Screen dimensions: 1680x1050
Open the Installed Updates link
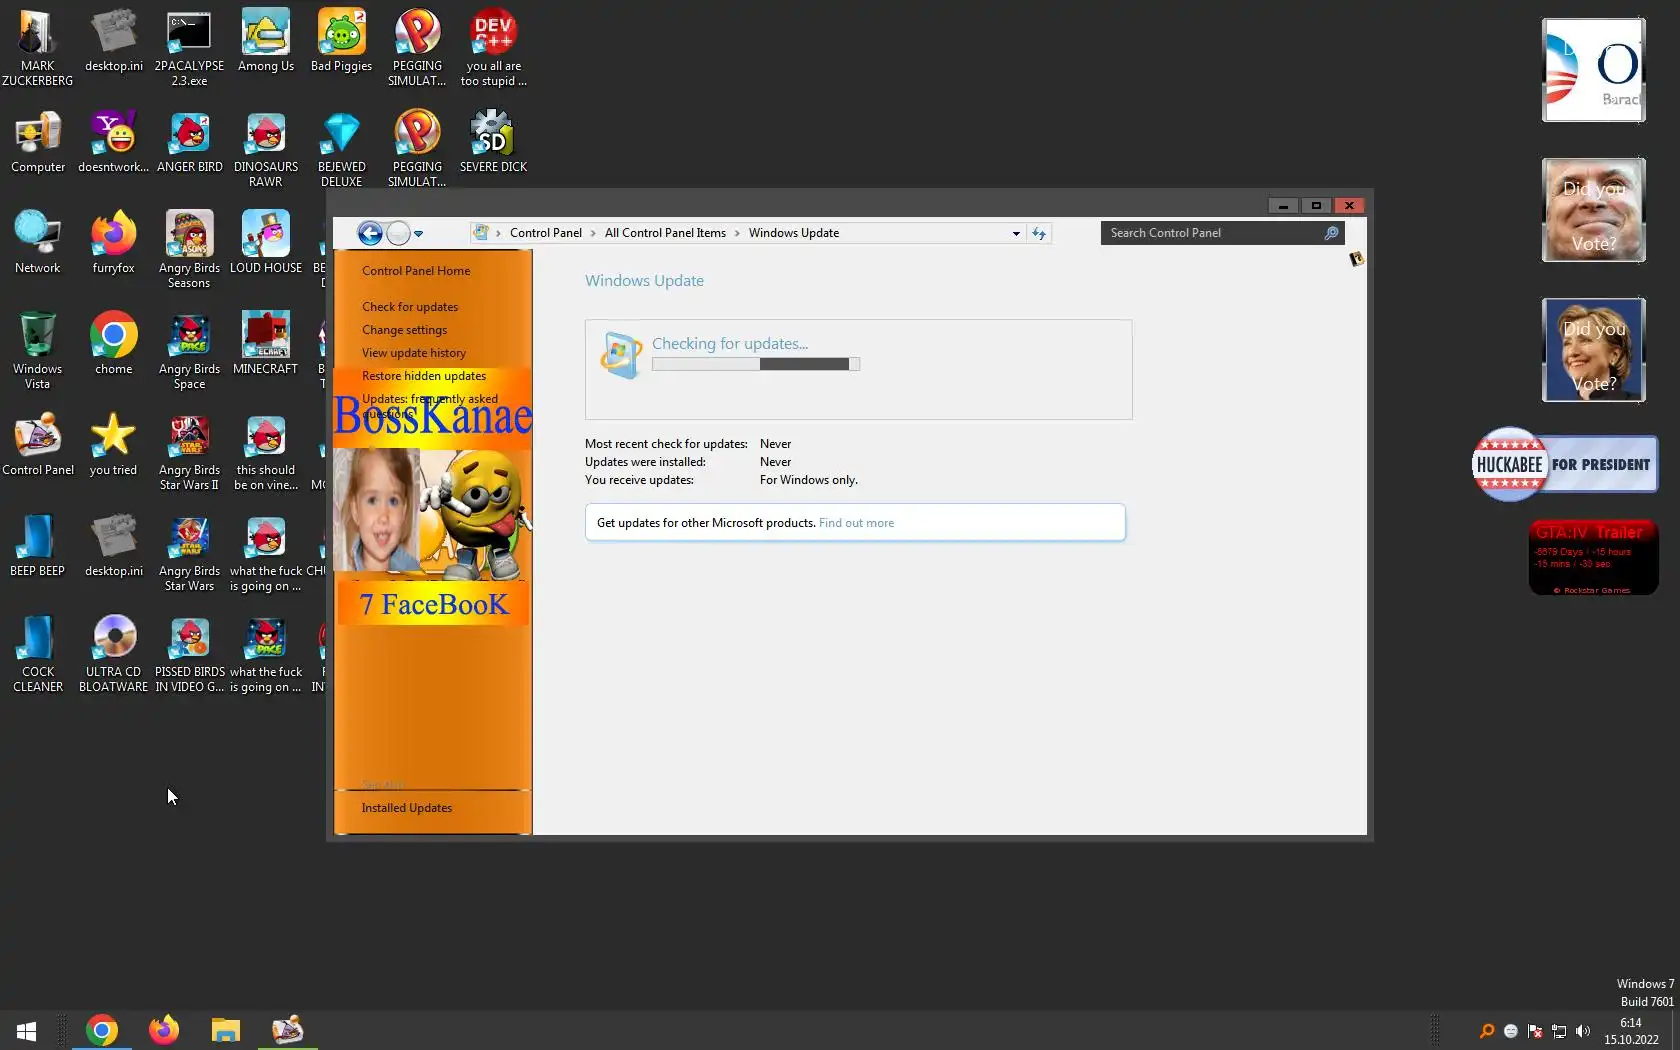tap(407, 808)
